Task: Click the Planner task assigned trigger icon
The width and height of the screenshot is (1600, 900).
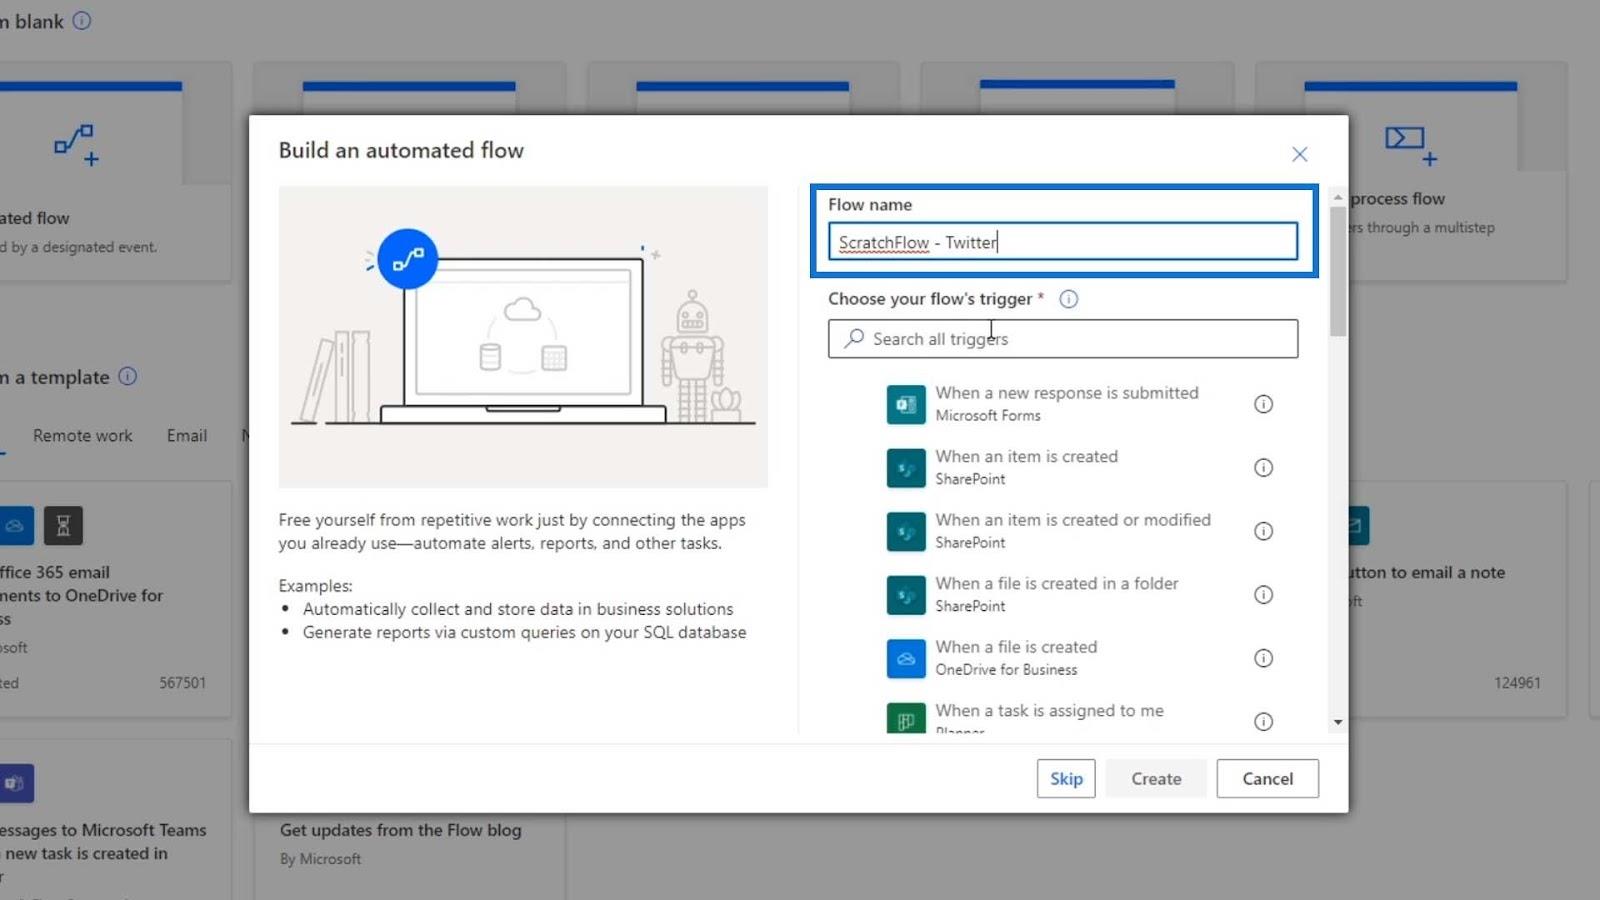Action: [x=906, y=718]
